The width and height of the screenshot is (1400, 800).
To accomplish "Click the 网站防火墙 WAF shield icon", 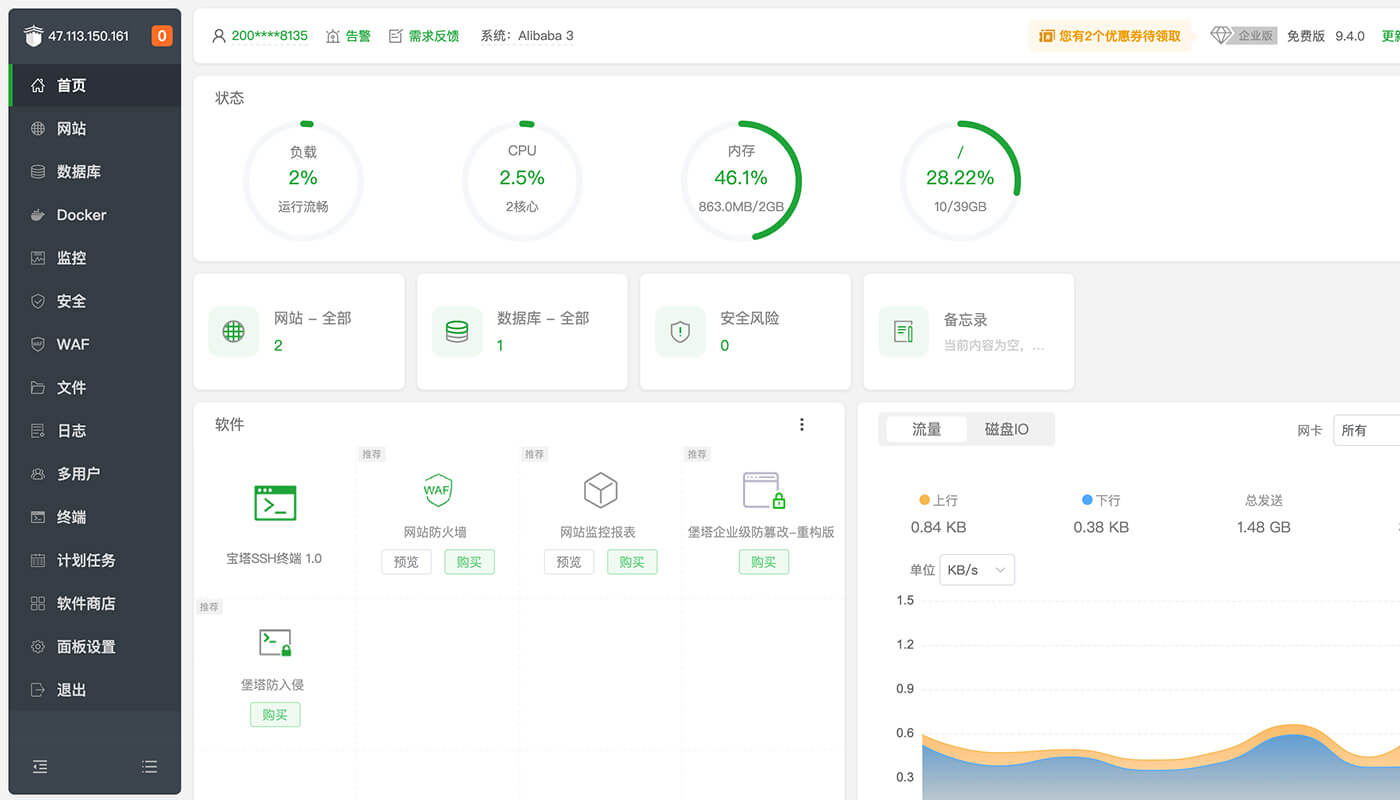I will [x=437, y=490].
